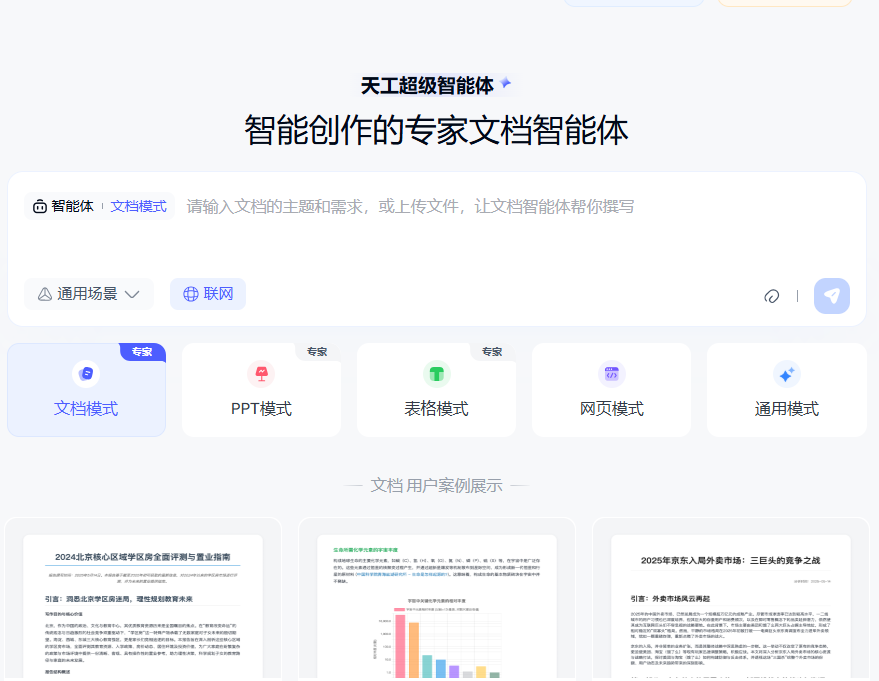This screenshot has width=879, height=681.
Task: Click the 文档 用户案例展示 heading
Action: (x=436, y=485)
